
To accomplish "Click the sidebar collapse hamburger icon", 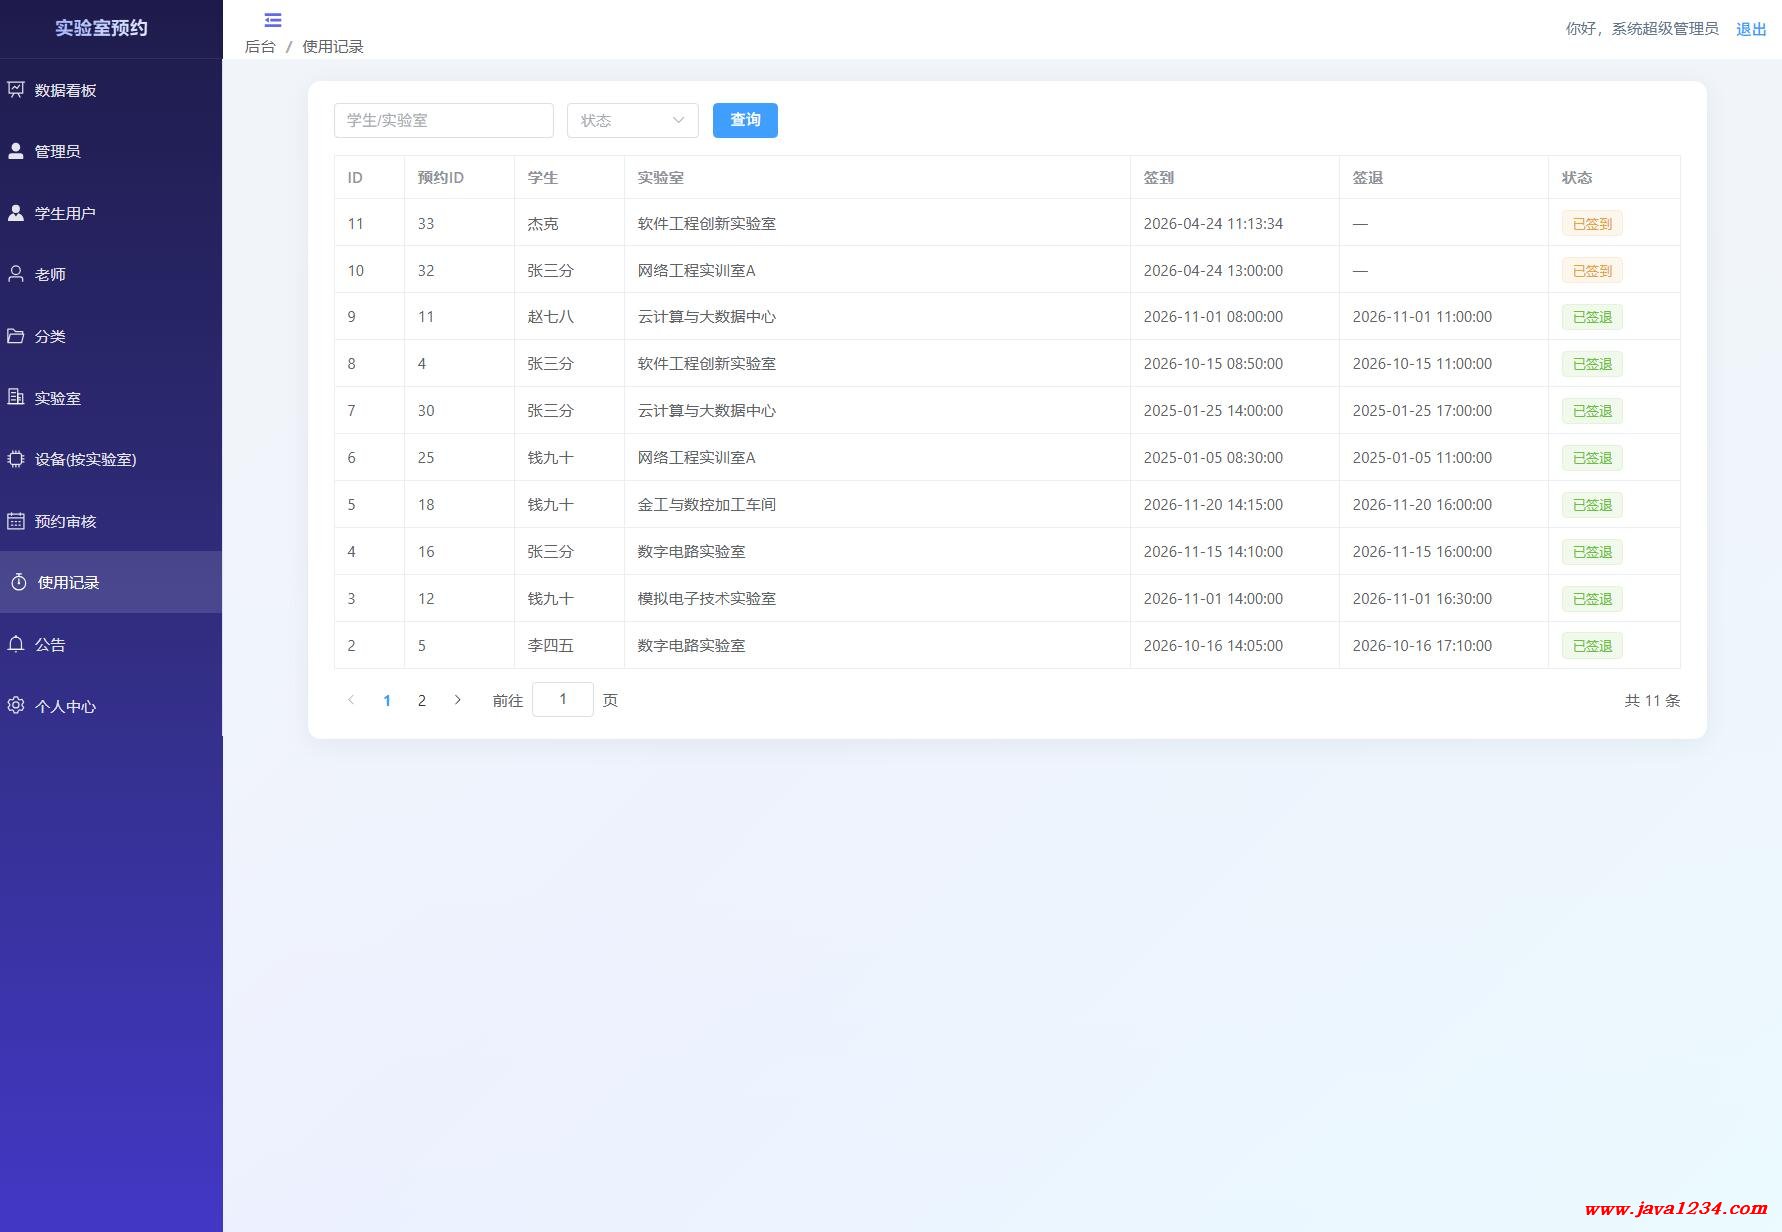I will (272, 20).
